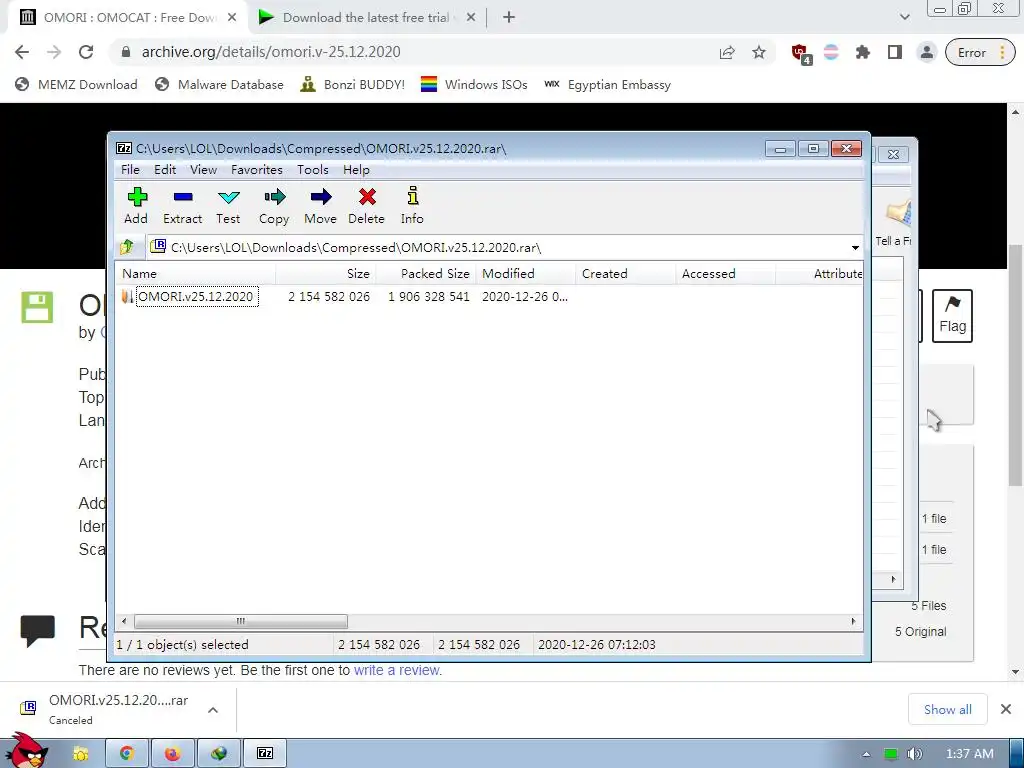Expand options chevron for OMORI rar download
Image resolution: width=1024 pixels, height=768 pixels.
pos(213,710)
